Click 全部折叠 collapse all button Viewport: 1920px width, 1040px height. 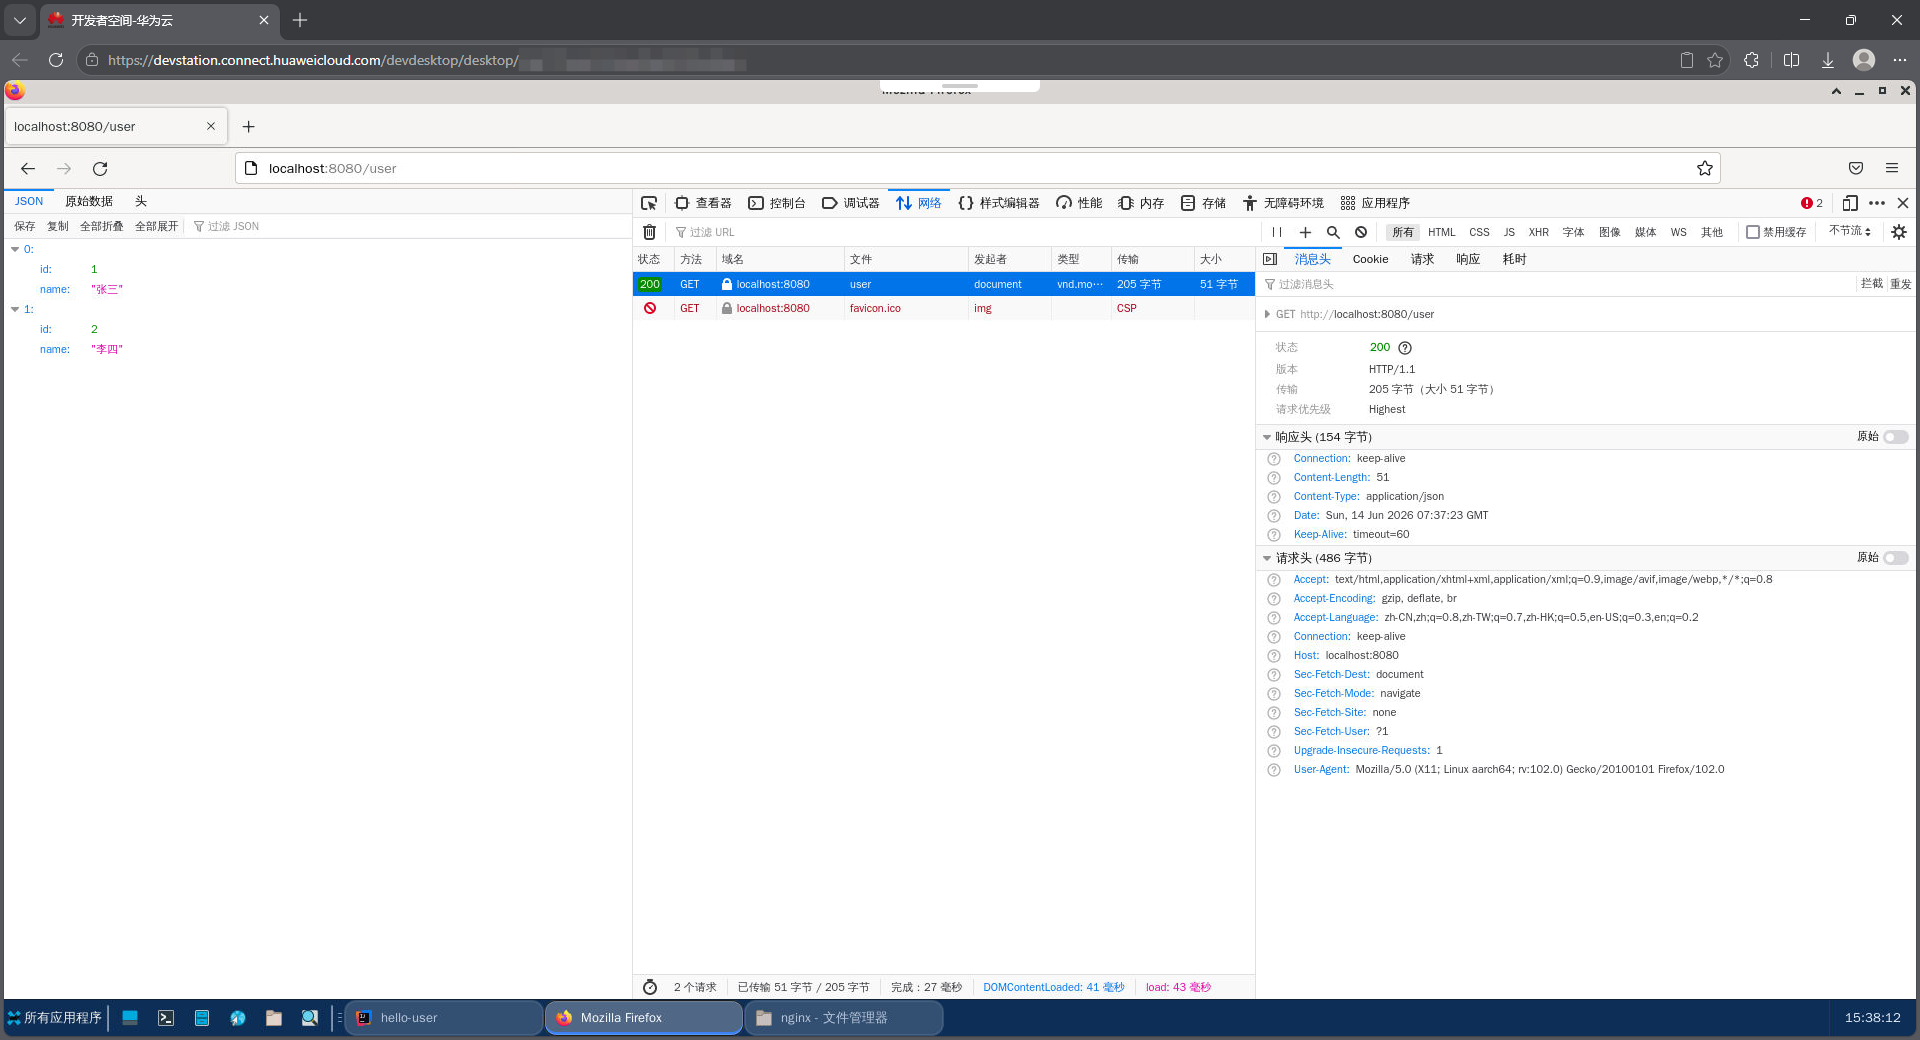(x=102, y=226)
